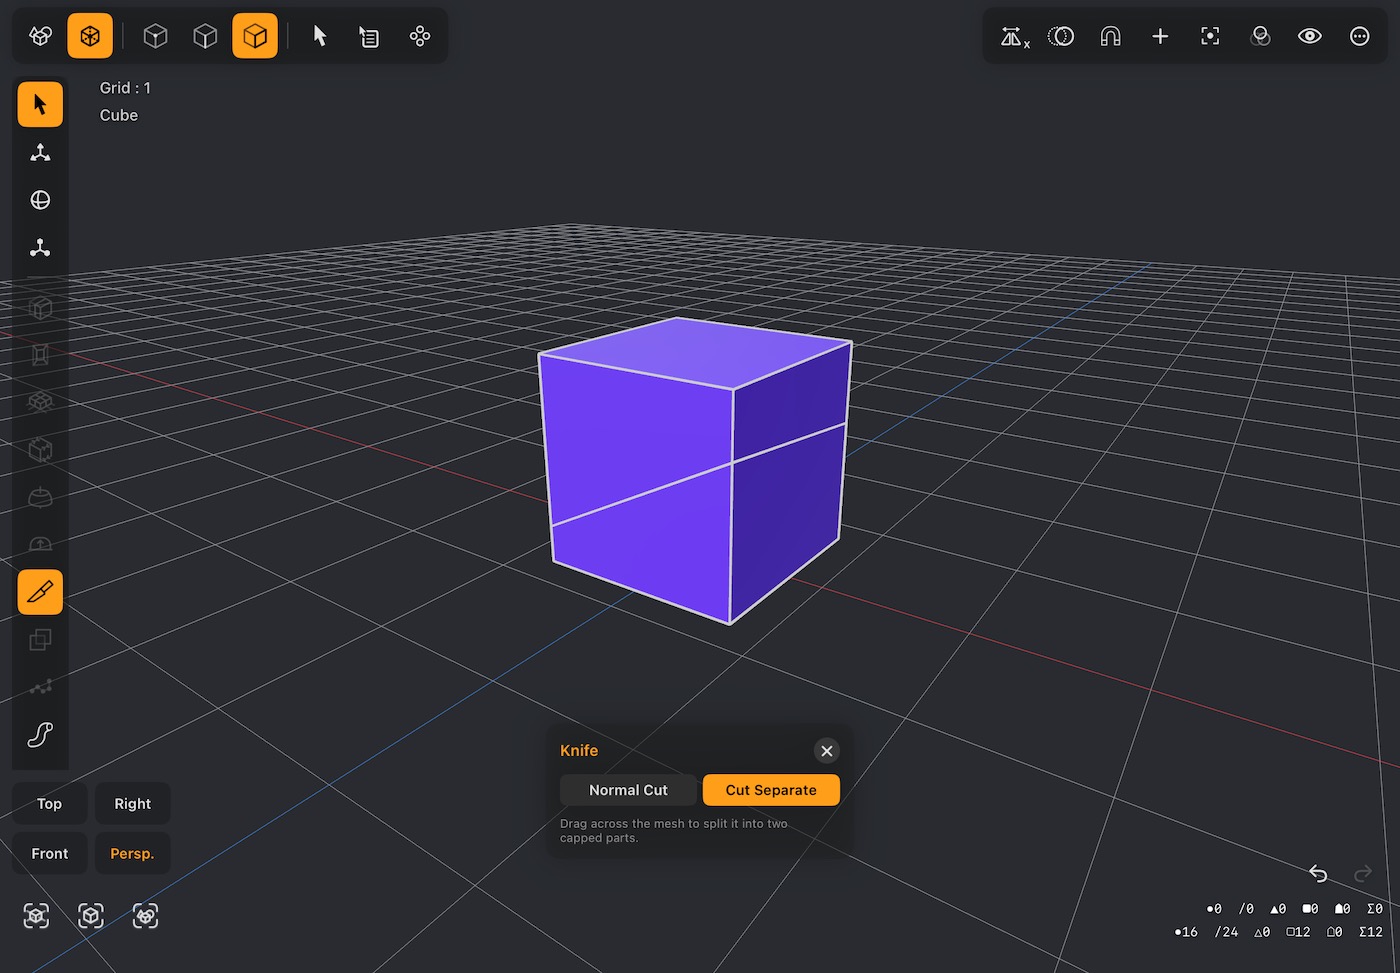Toggle the overlapping circles proportional icon
This screenshot has width=1400, height=973.
coord(1061,36)
